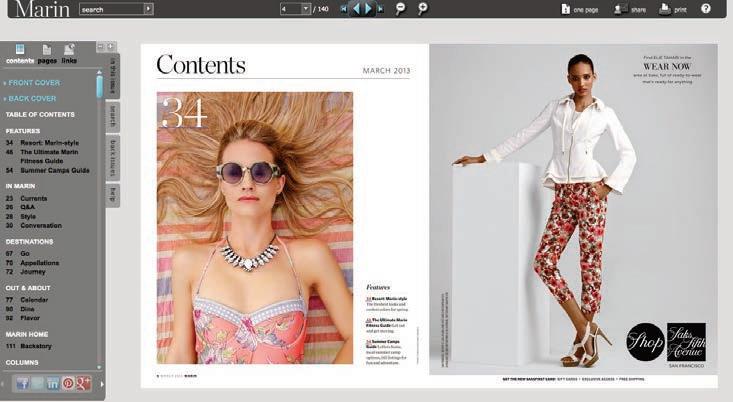This screenshot has width=733, height=402.
Task: Switch to one page view
Action: click(580, 9)
